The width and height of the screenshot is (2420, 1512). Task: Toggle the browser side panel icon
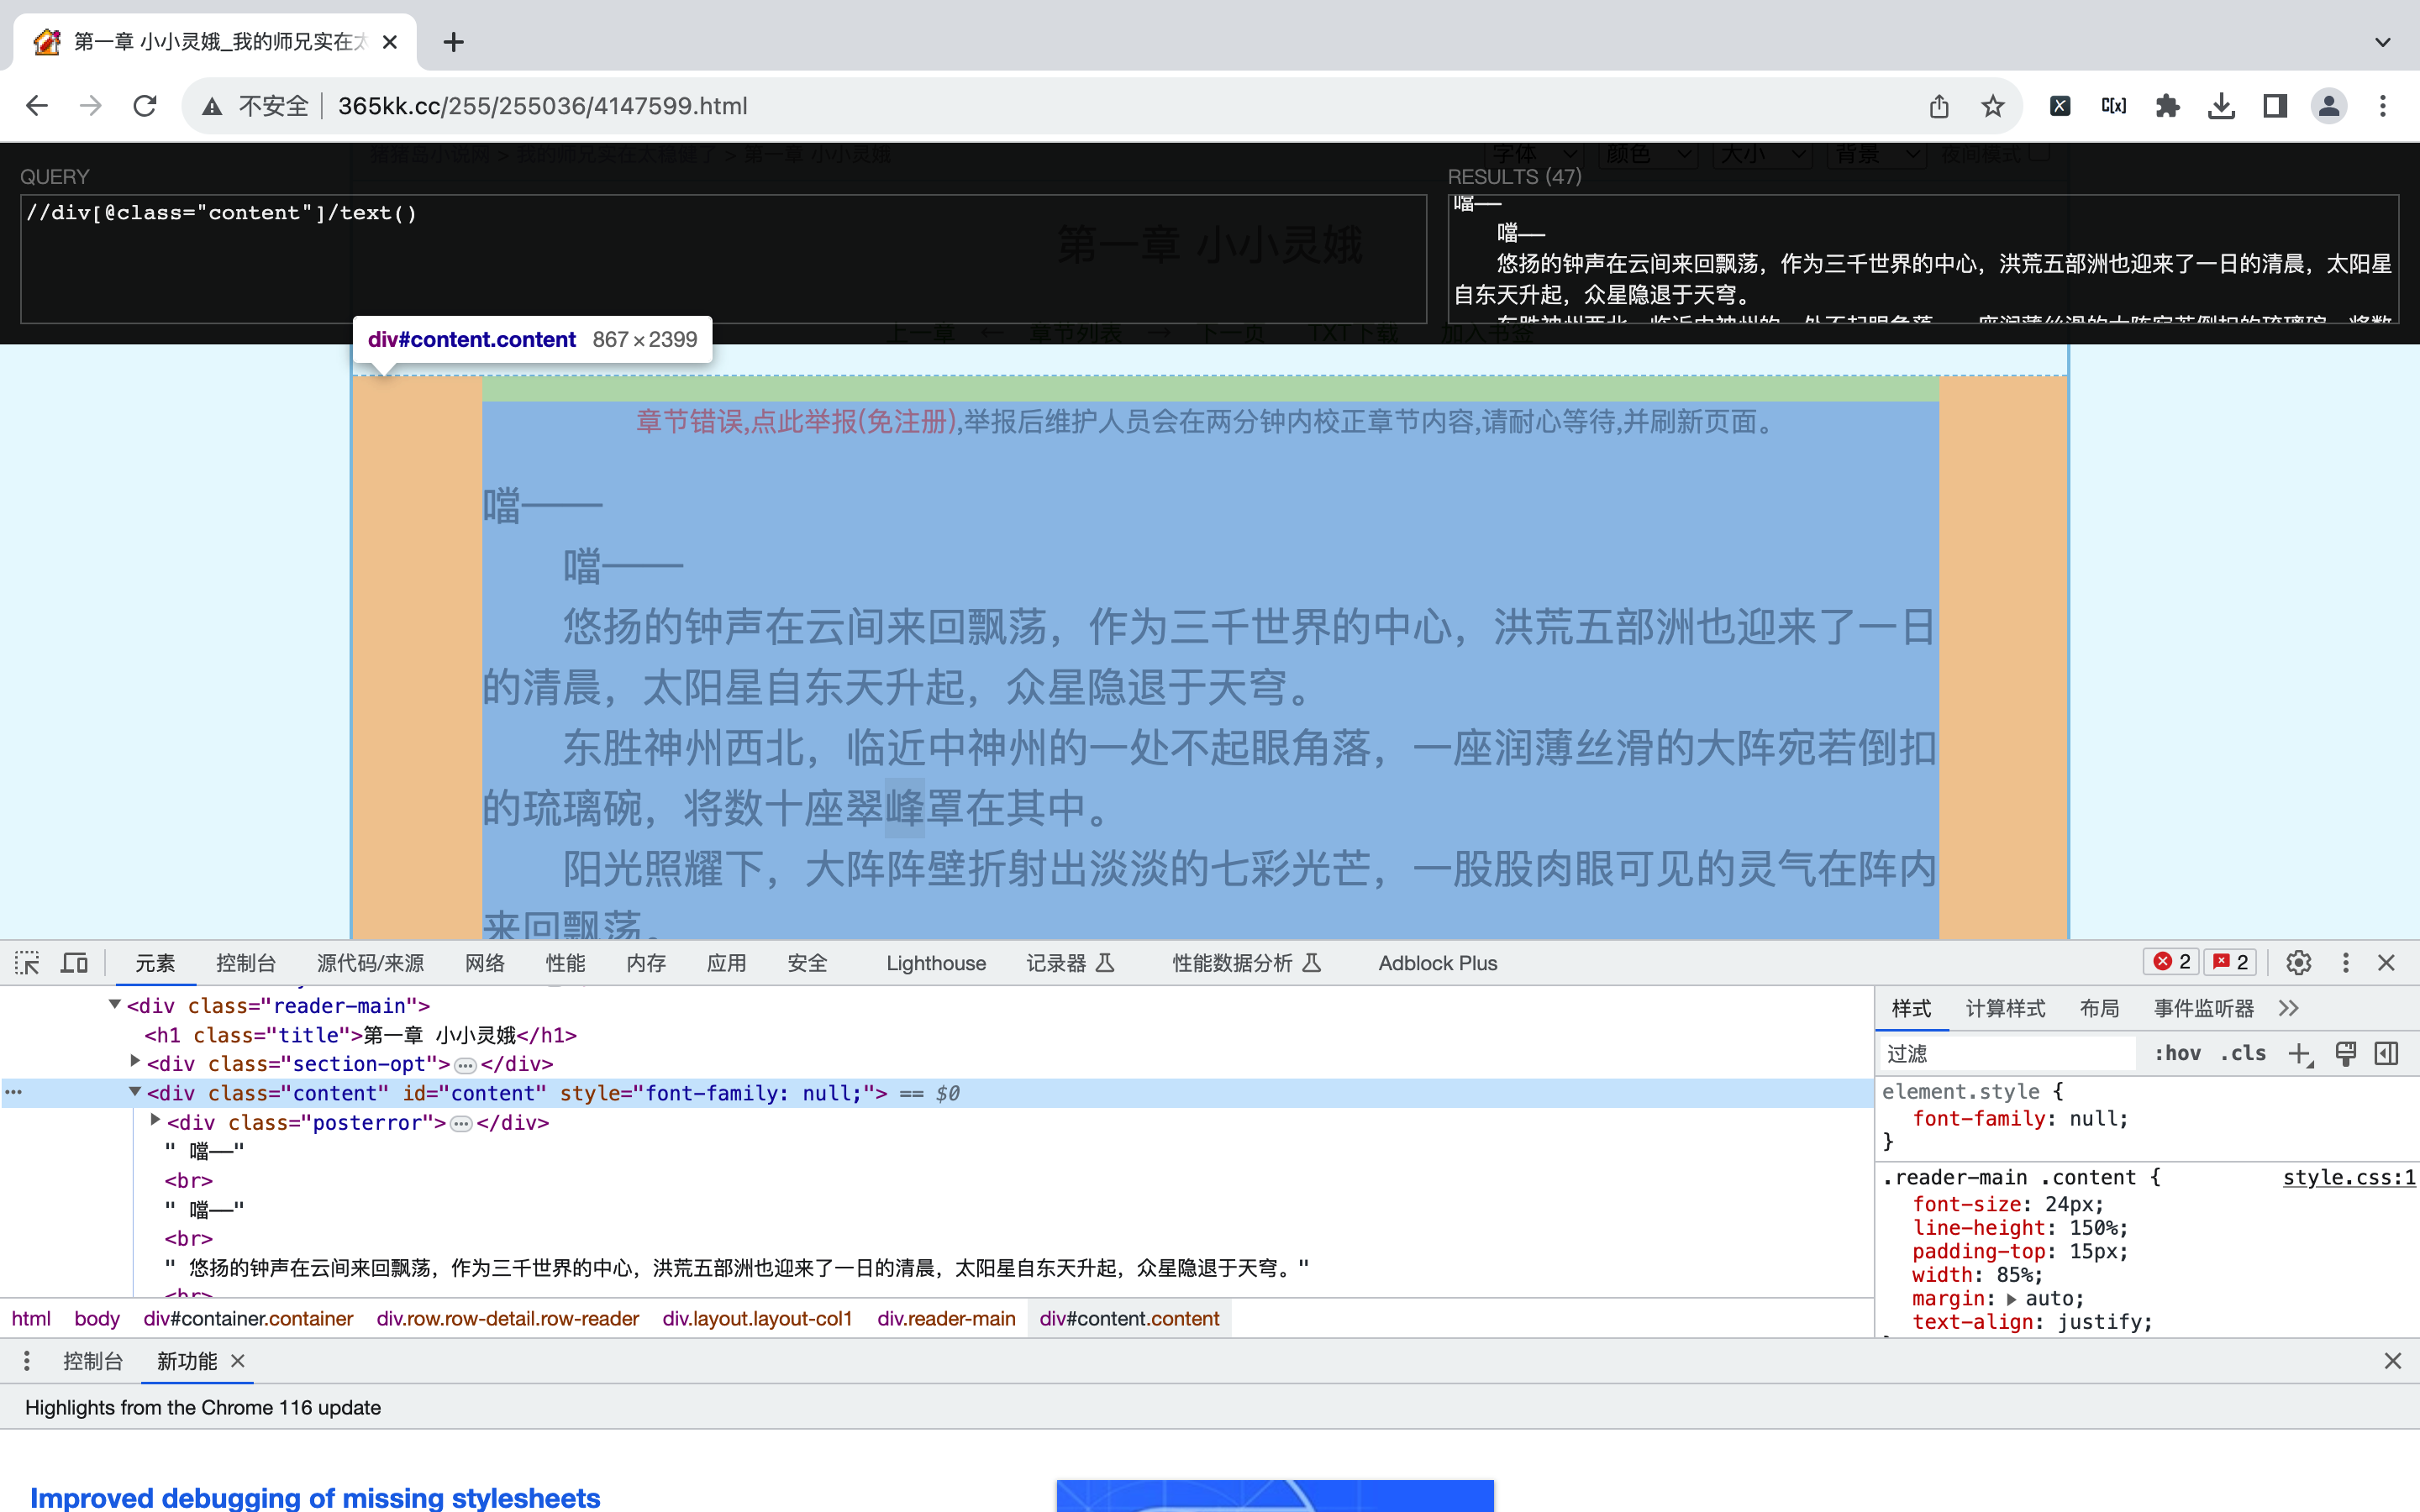2275,106
